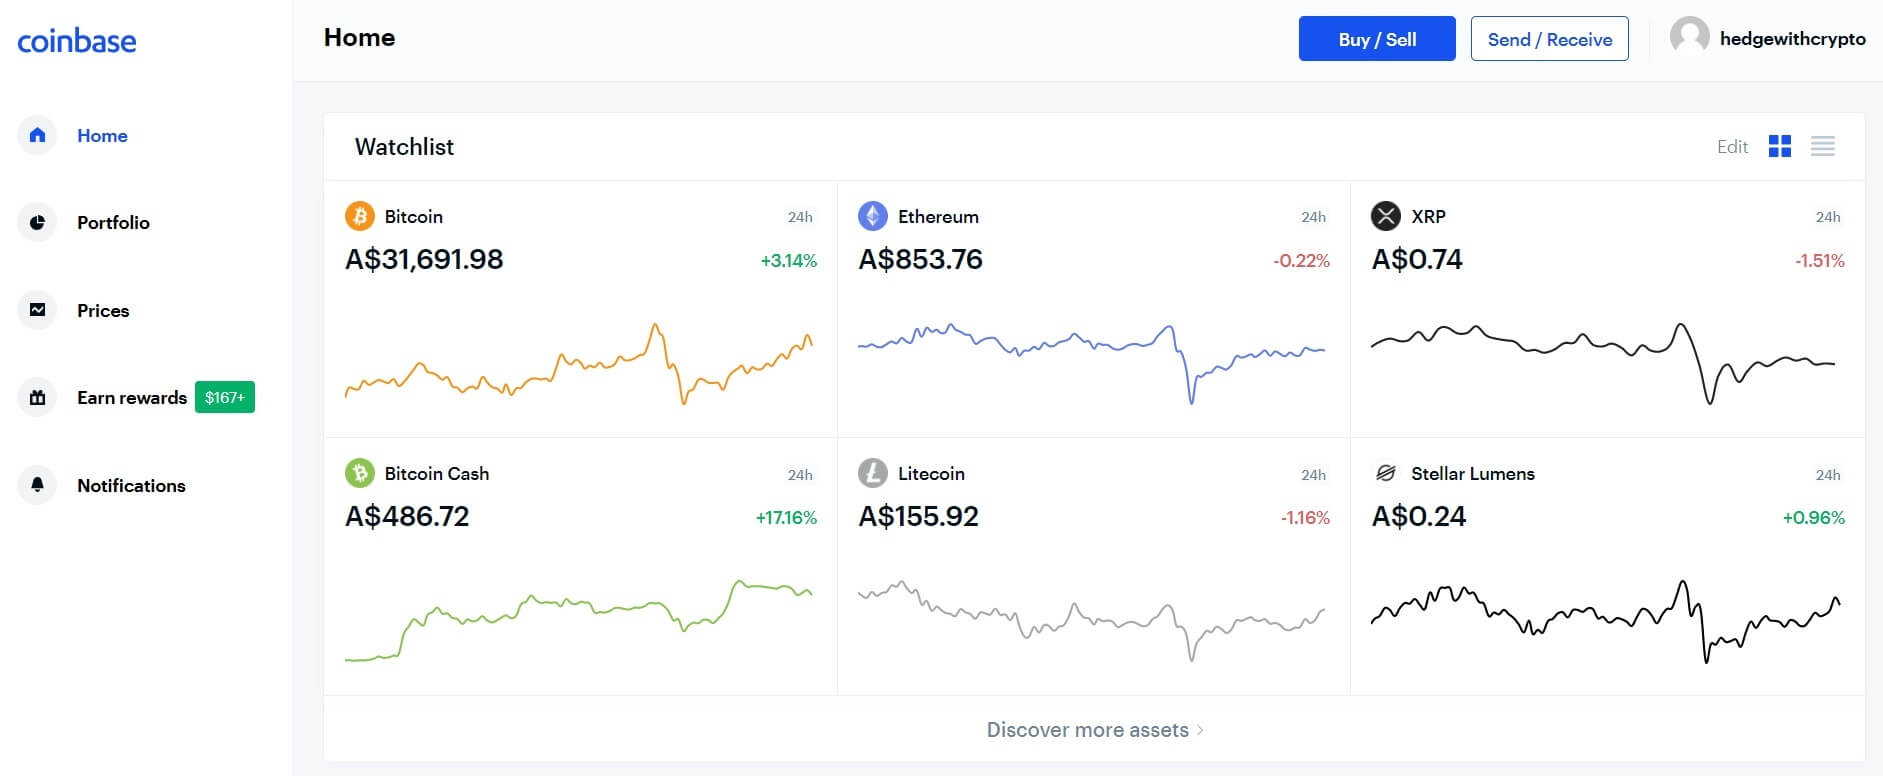Image resolution: width=1883 pixels, height=776 pixels.
Task: Click the Bitcoin Cash price A$486.72
Action: pyautogui.click(x=407, y=517)
